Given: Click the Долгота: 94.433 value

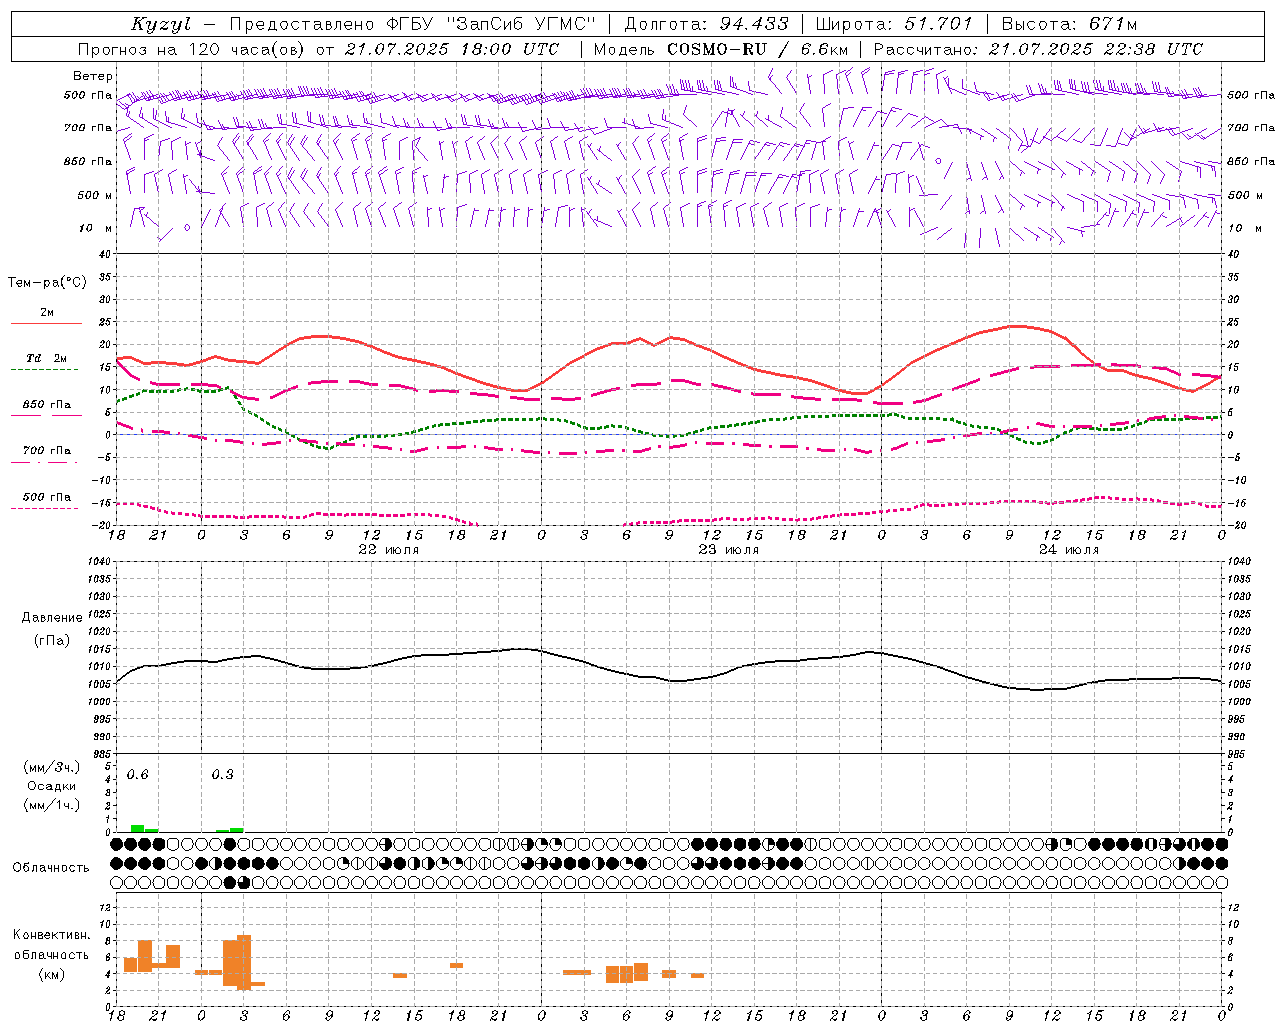Looking at the screenshot, I should coord(707,24).
